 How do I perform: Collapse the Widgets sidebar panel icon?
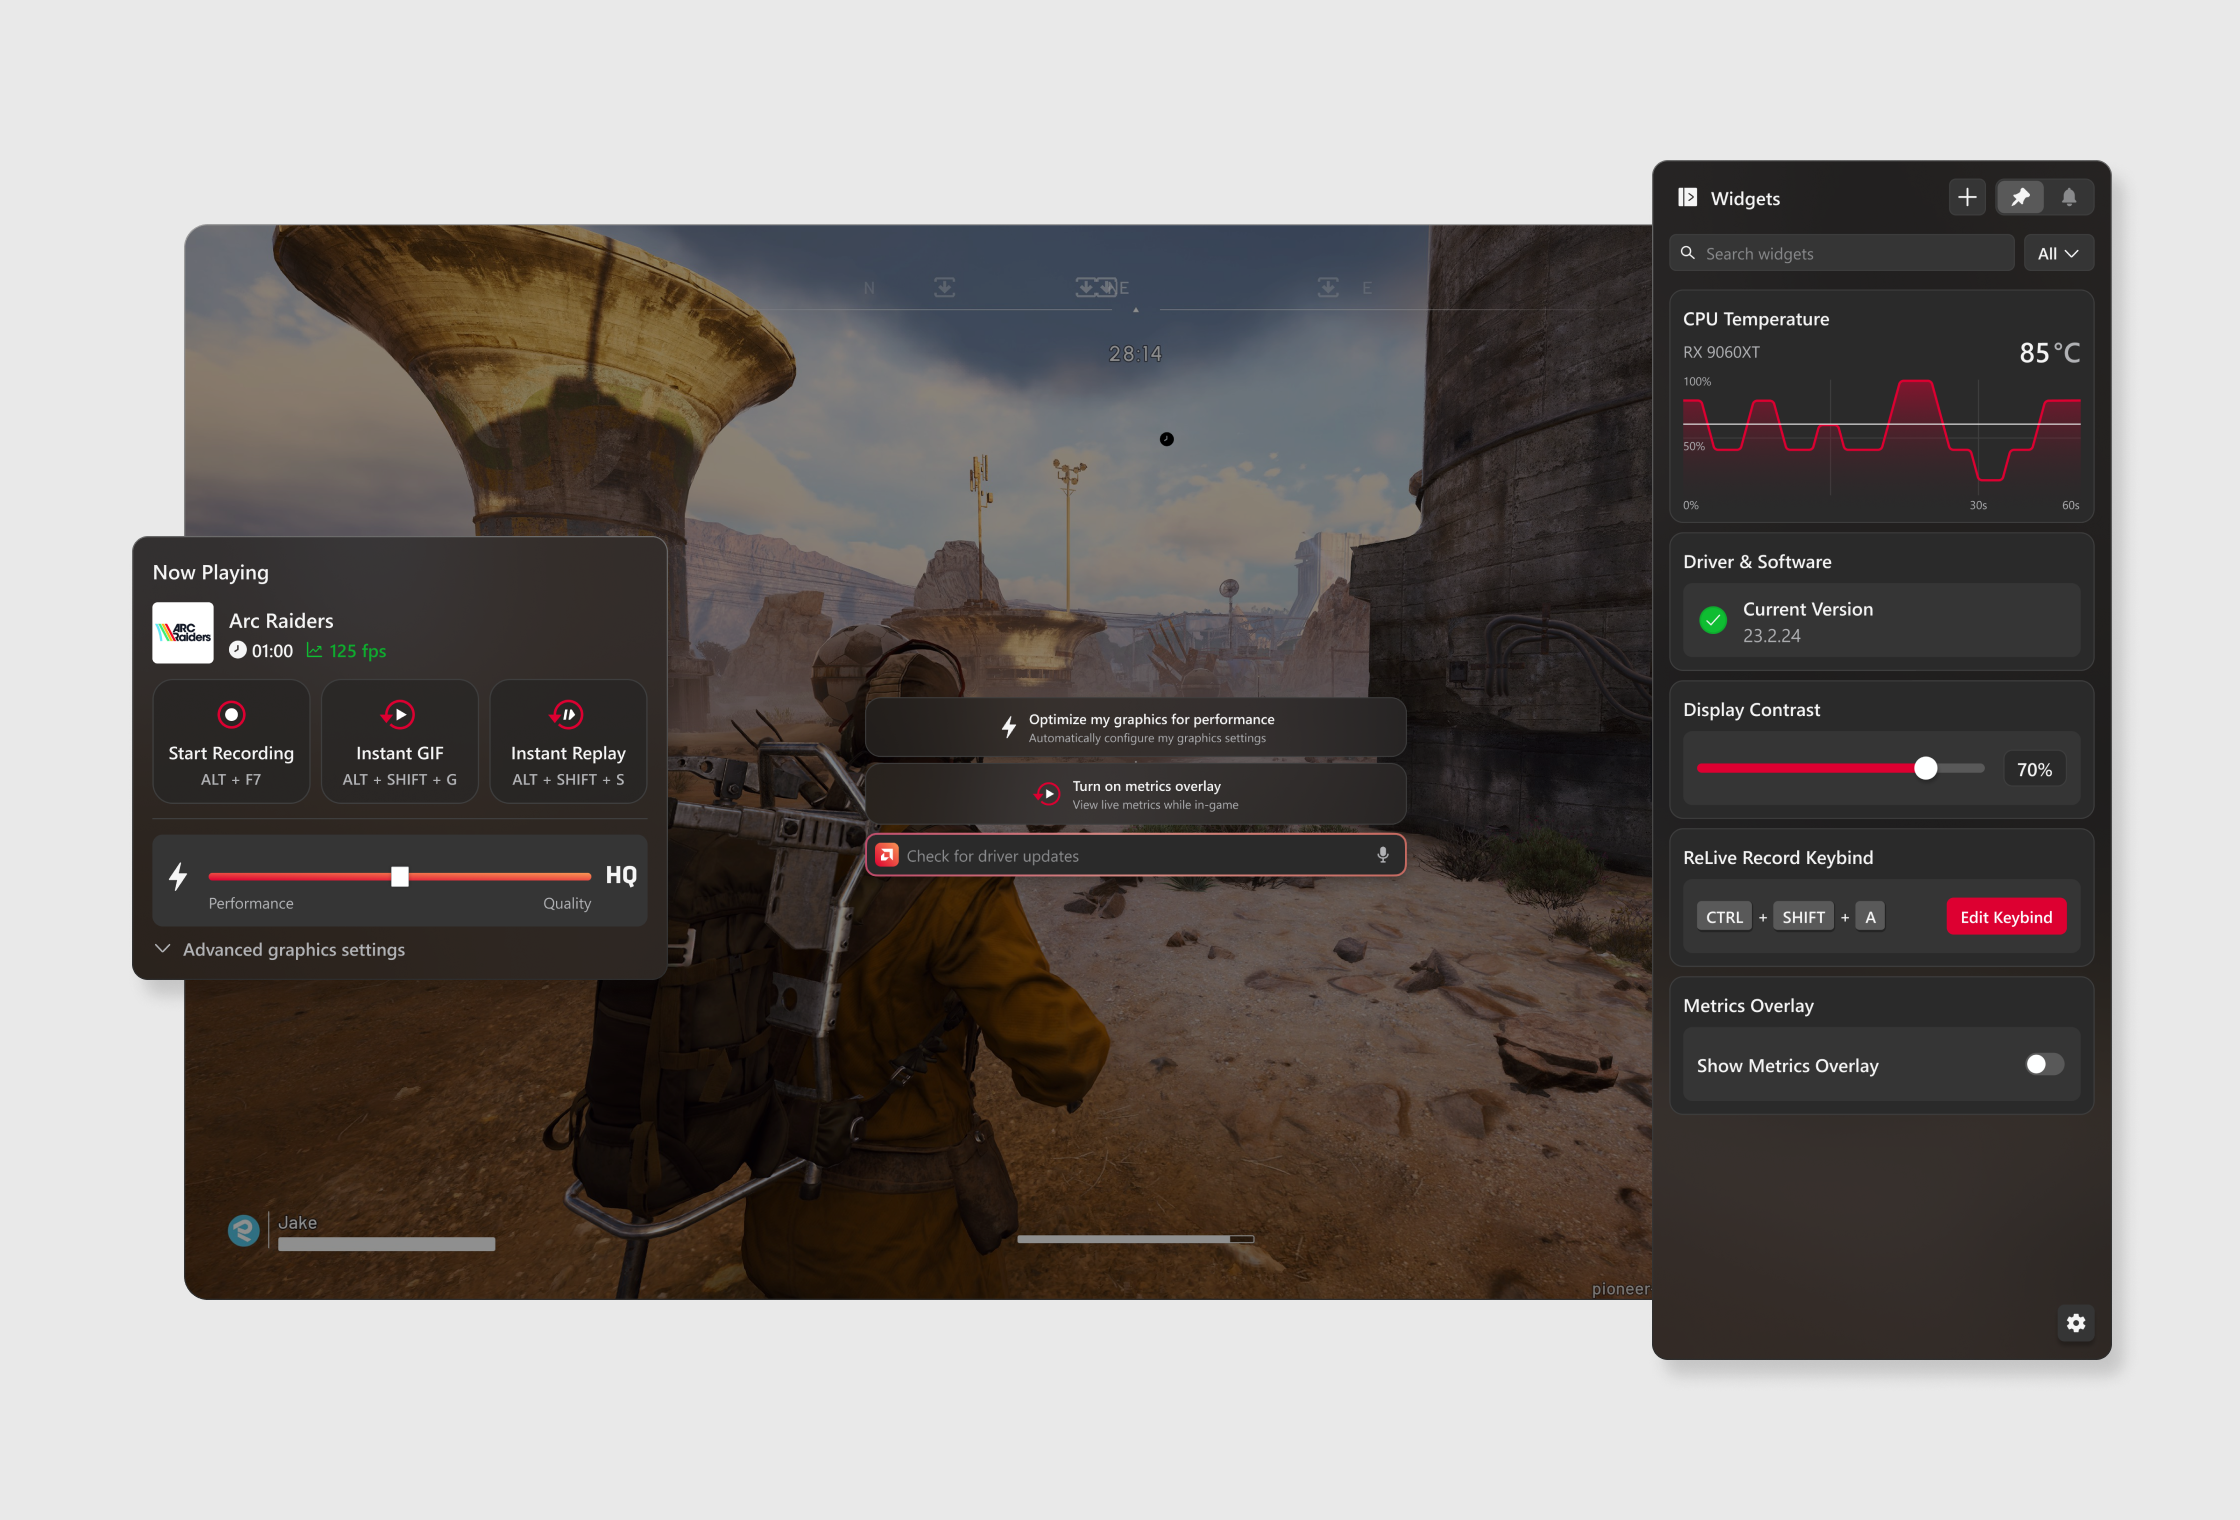(x=1688, y=197)
